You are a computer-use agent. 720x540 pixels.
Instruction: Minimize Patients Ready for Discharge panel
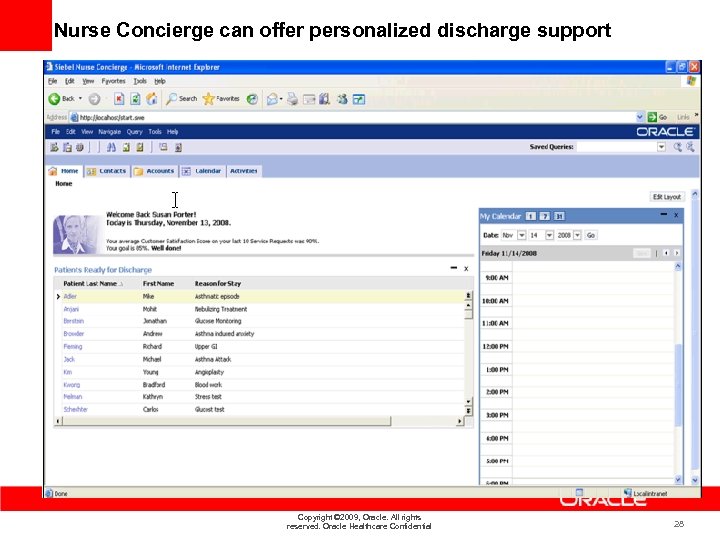(x=454, y=268)
